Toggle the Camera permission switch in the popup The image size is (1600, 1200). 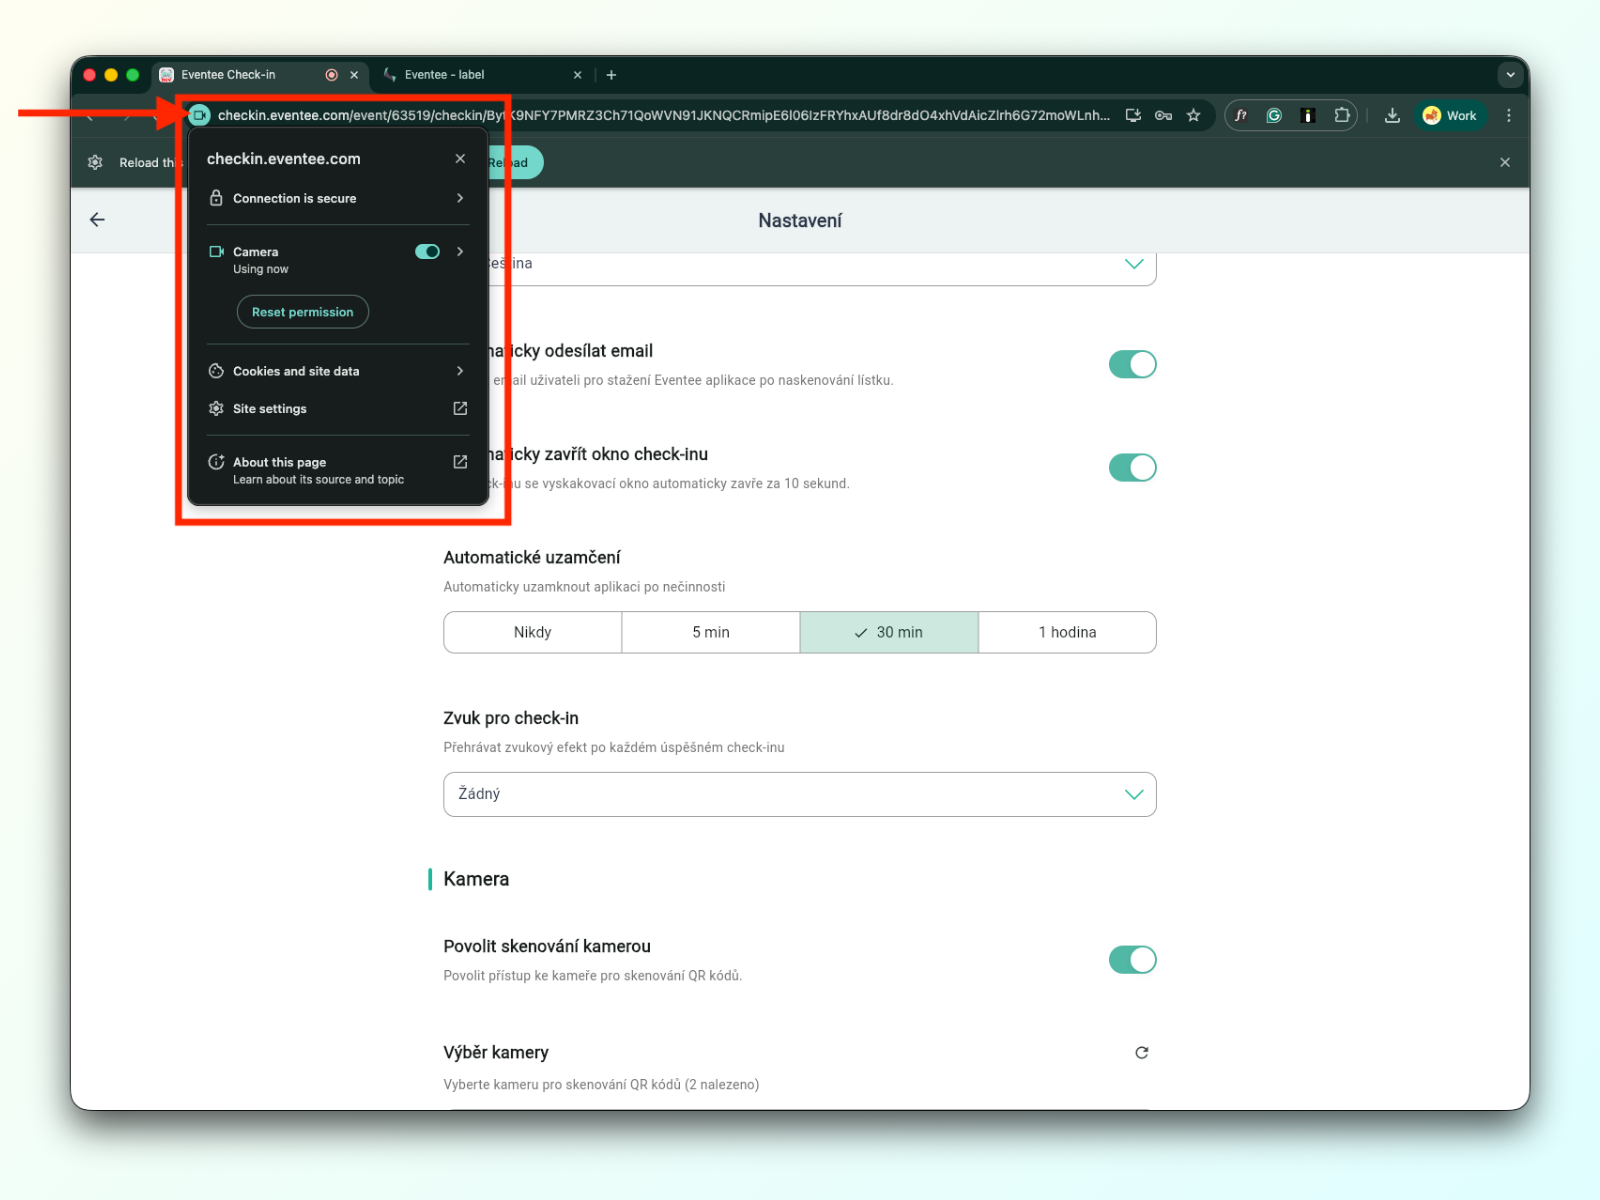(427, 252)
